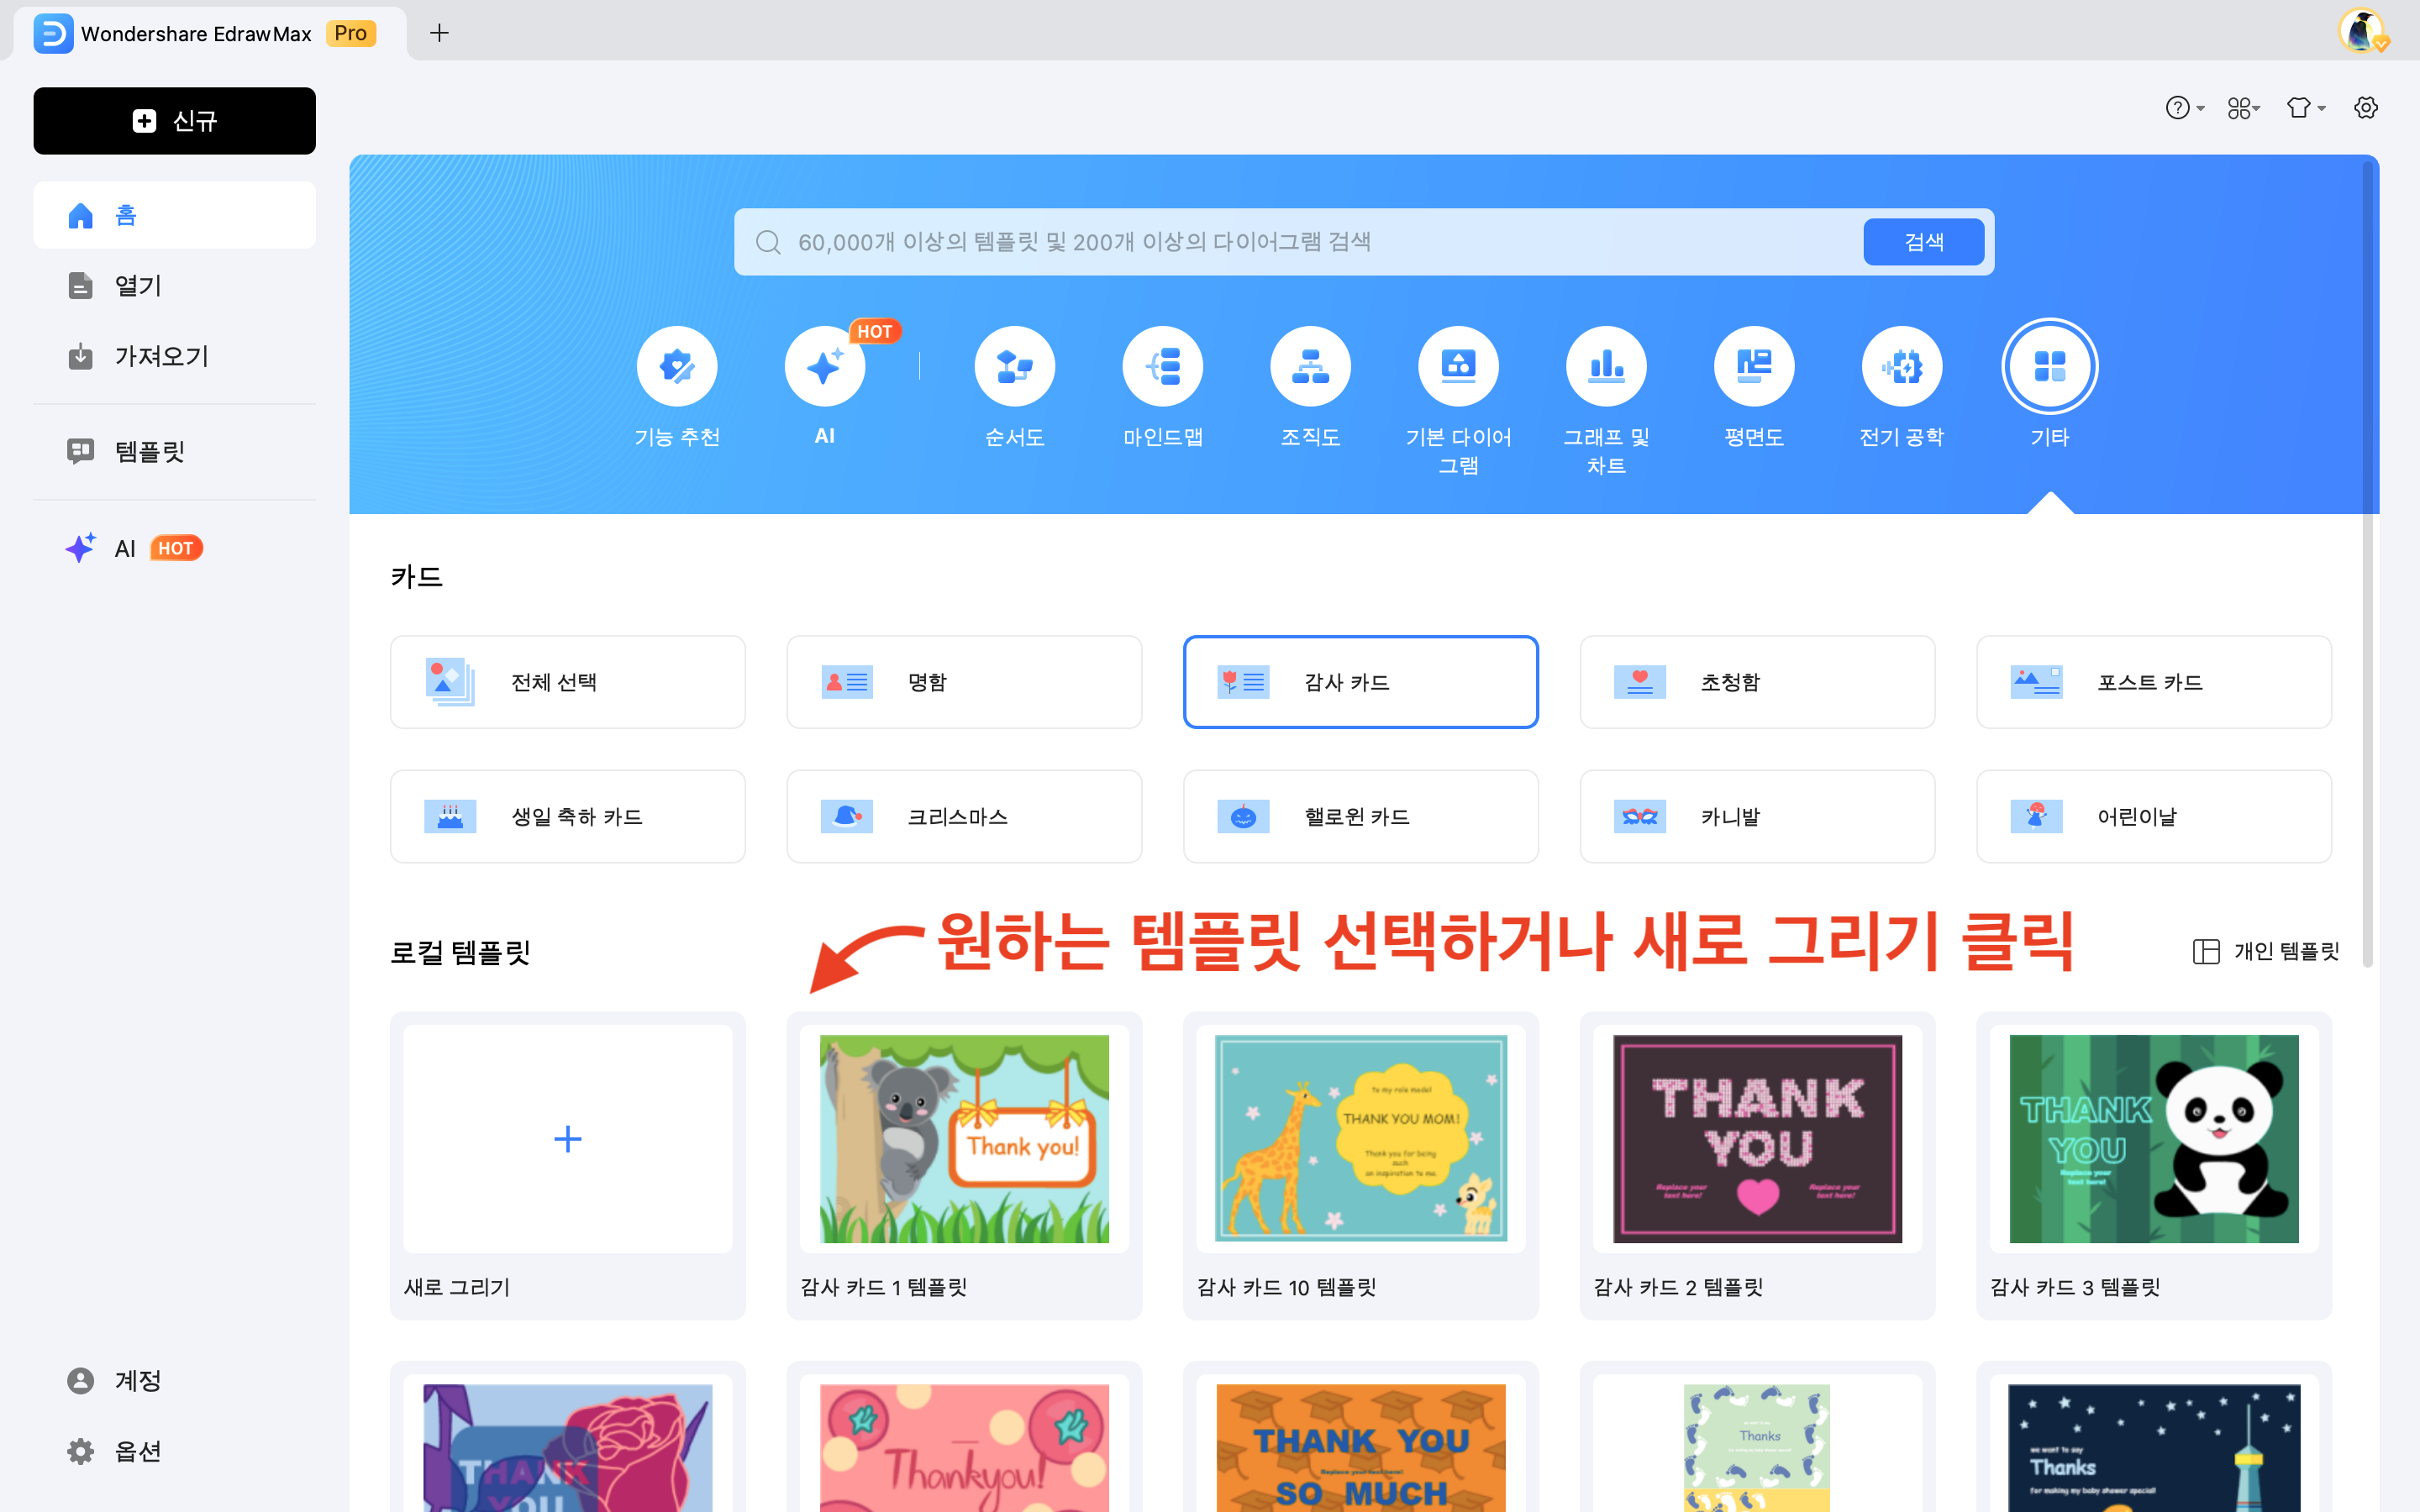Select the 마인드맵 mind map icon
The width and height of the screenshot is (2420, 1512).
[1162, 366]
